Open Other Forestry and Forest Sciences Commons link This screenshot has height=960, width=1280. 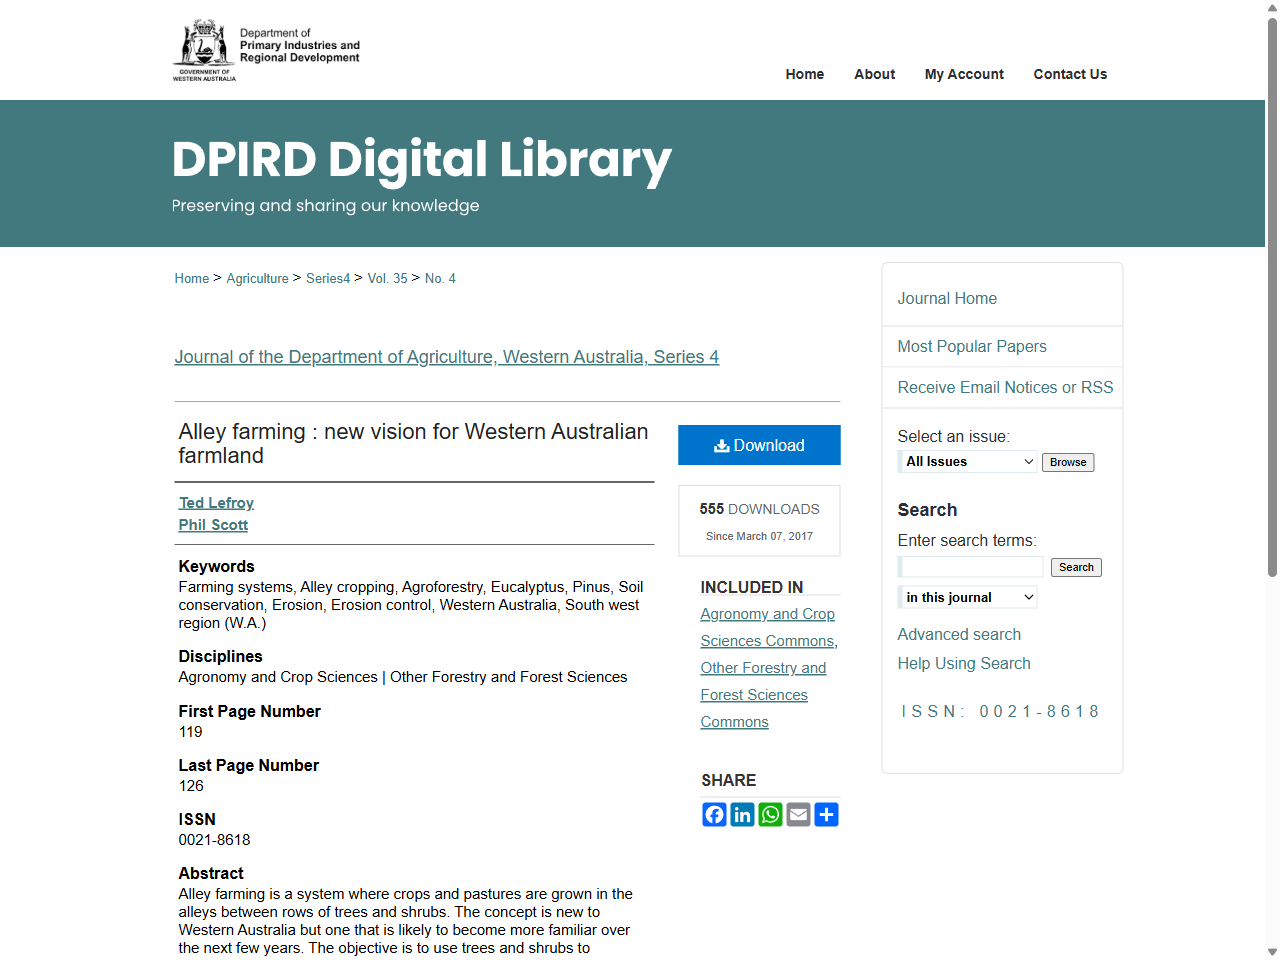point(763,695)
